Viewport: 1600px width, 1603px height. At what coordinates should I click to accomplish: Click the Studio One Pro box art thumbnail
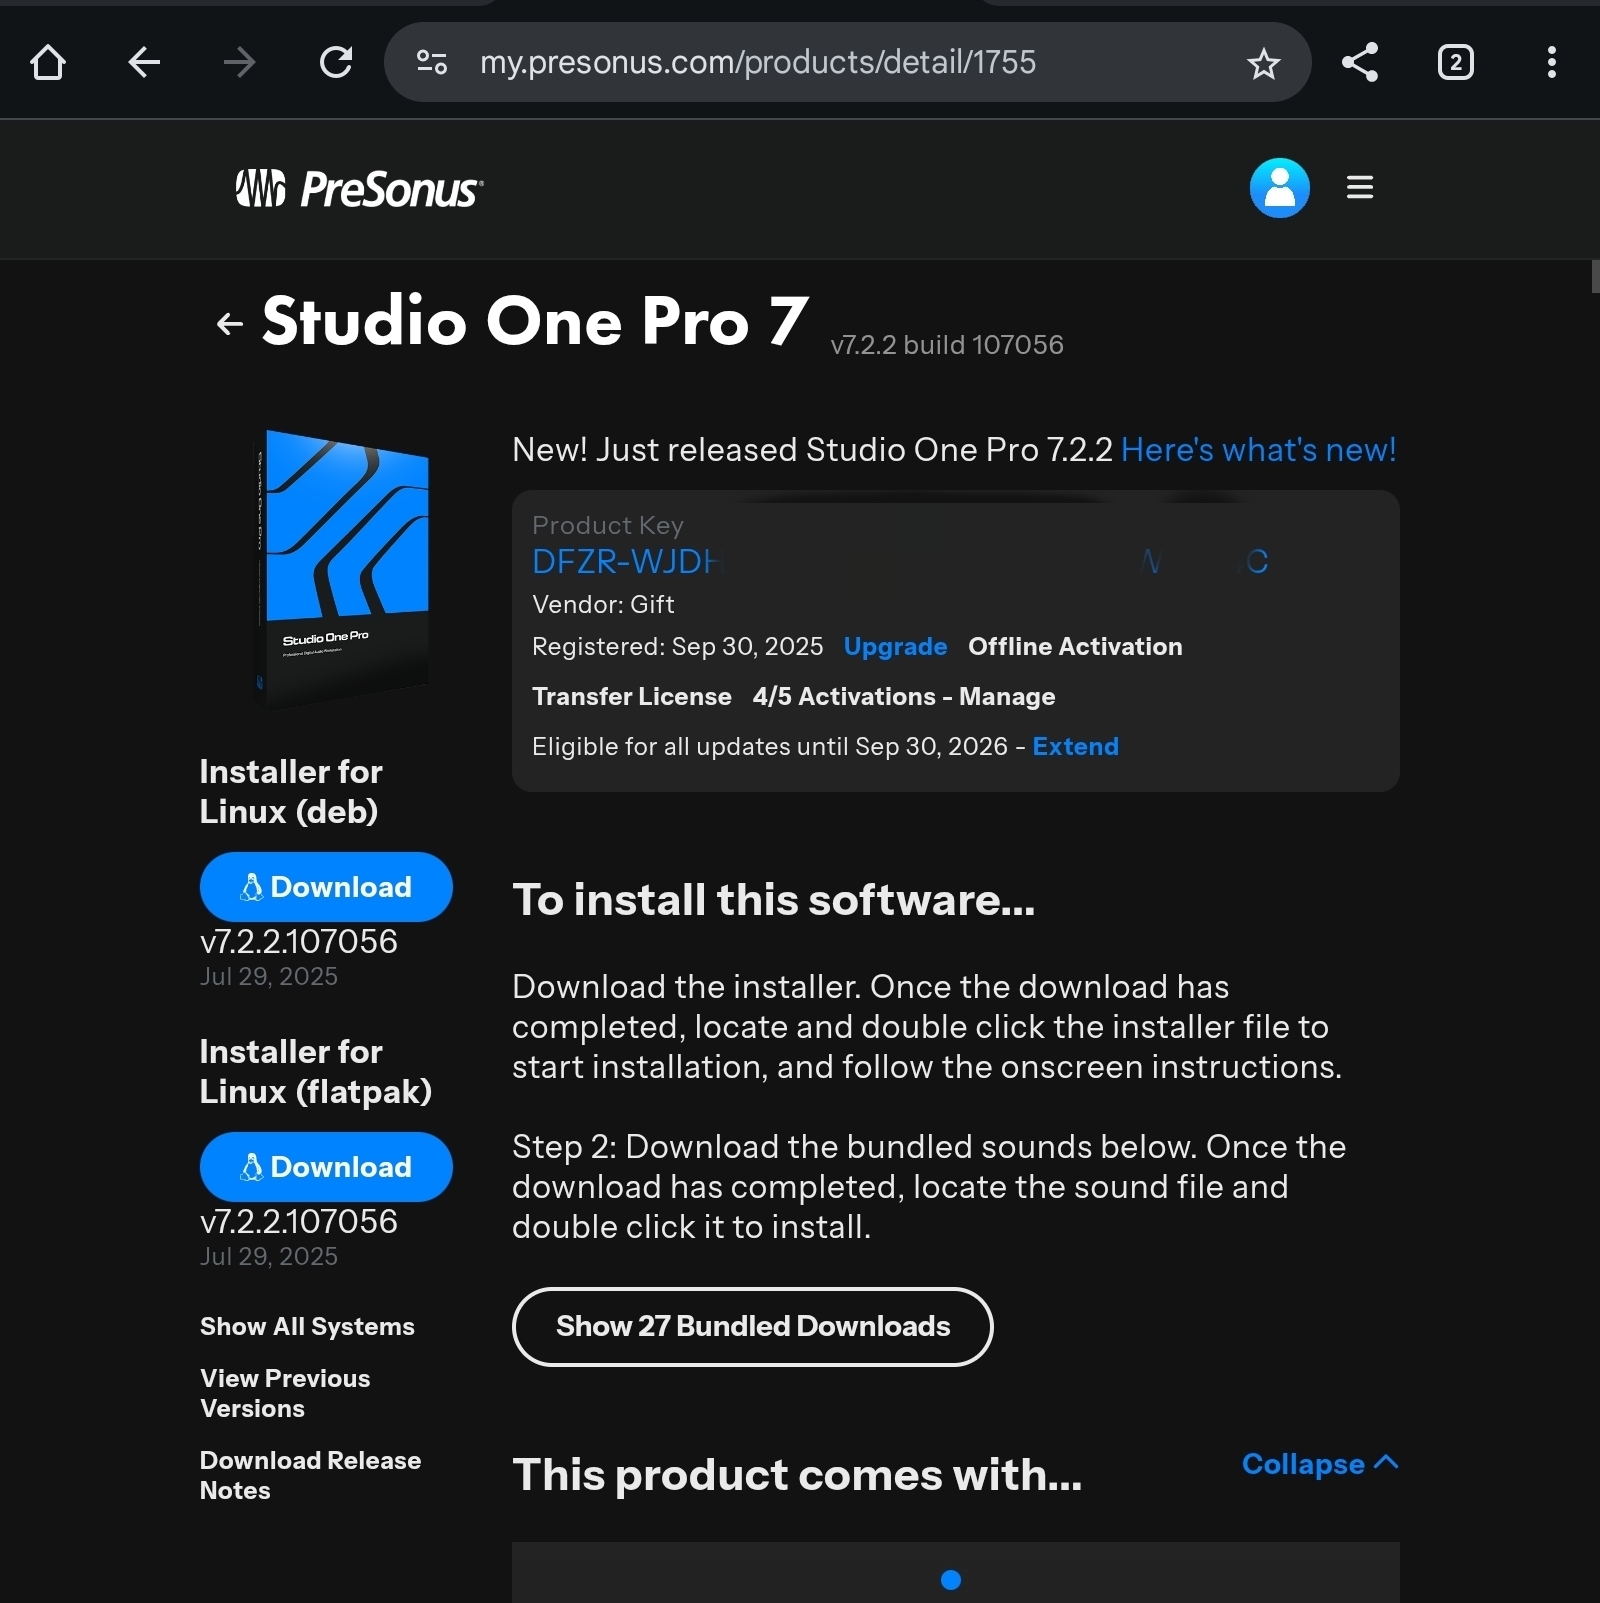point(343,567)
